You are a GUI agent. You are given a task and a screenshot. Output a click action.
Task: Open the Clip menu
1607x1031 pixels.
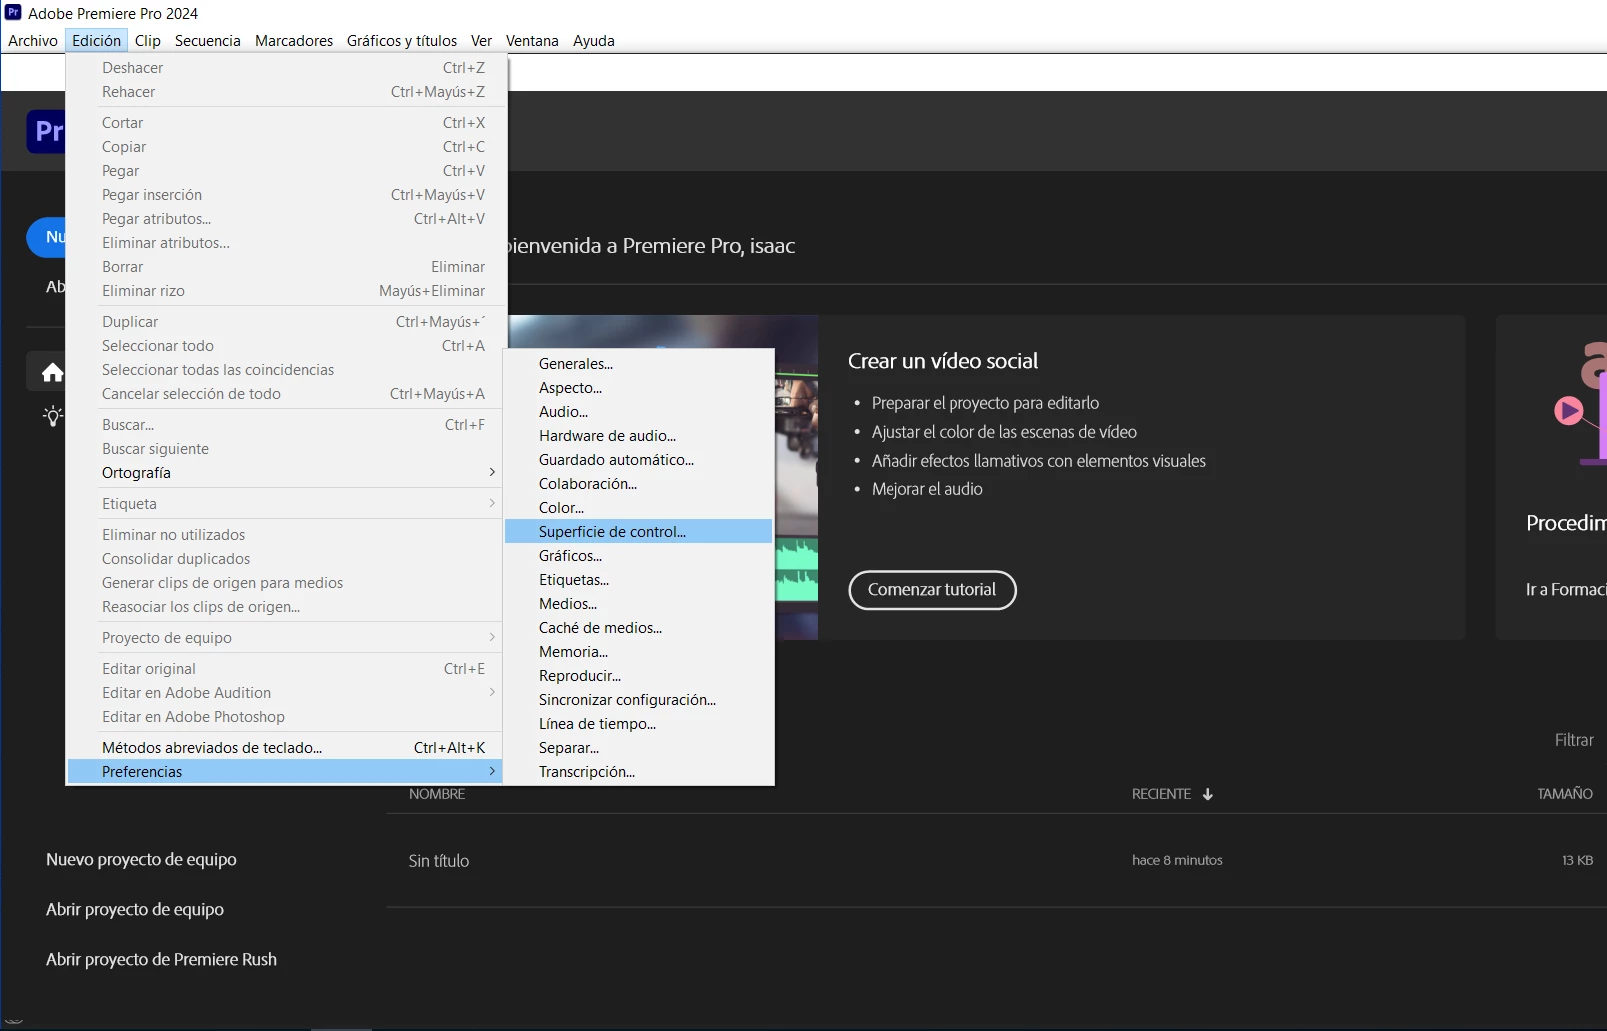[148, 41]
